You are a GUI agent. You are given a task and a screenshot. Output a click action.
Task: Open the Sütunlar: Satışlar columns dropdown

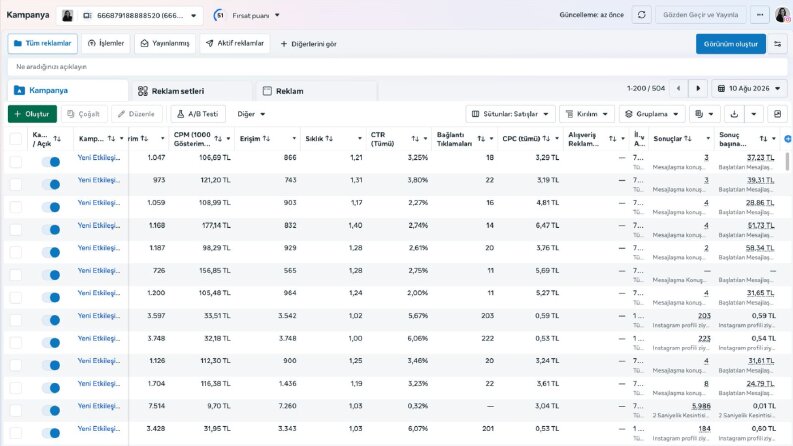point(510,114)
